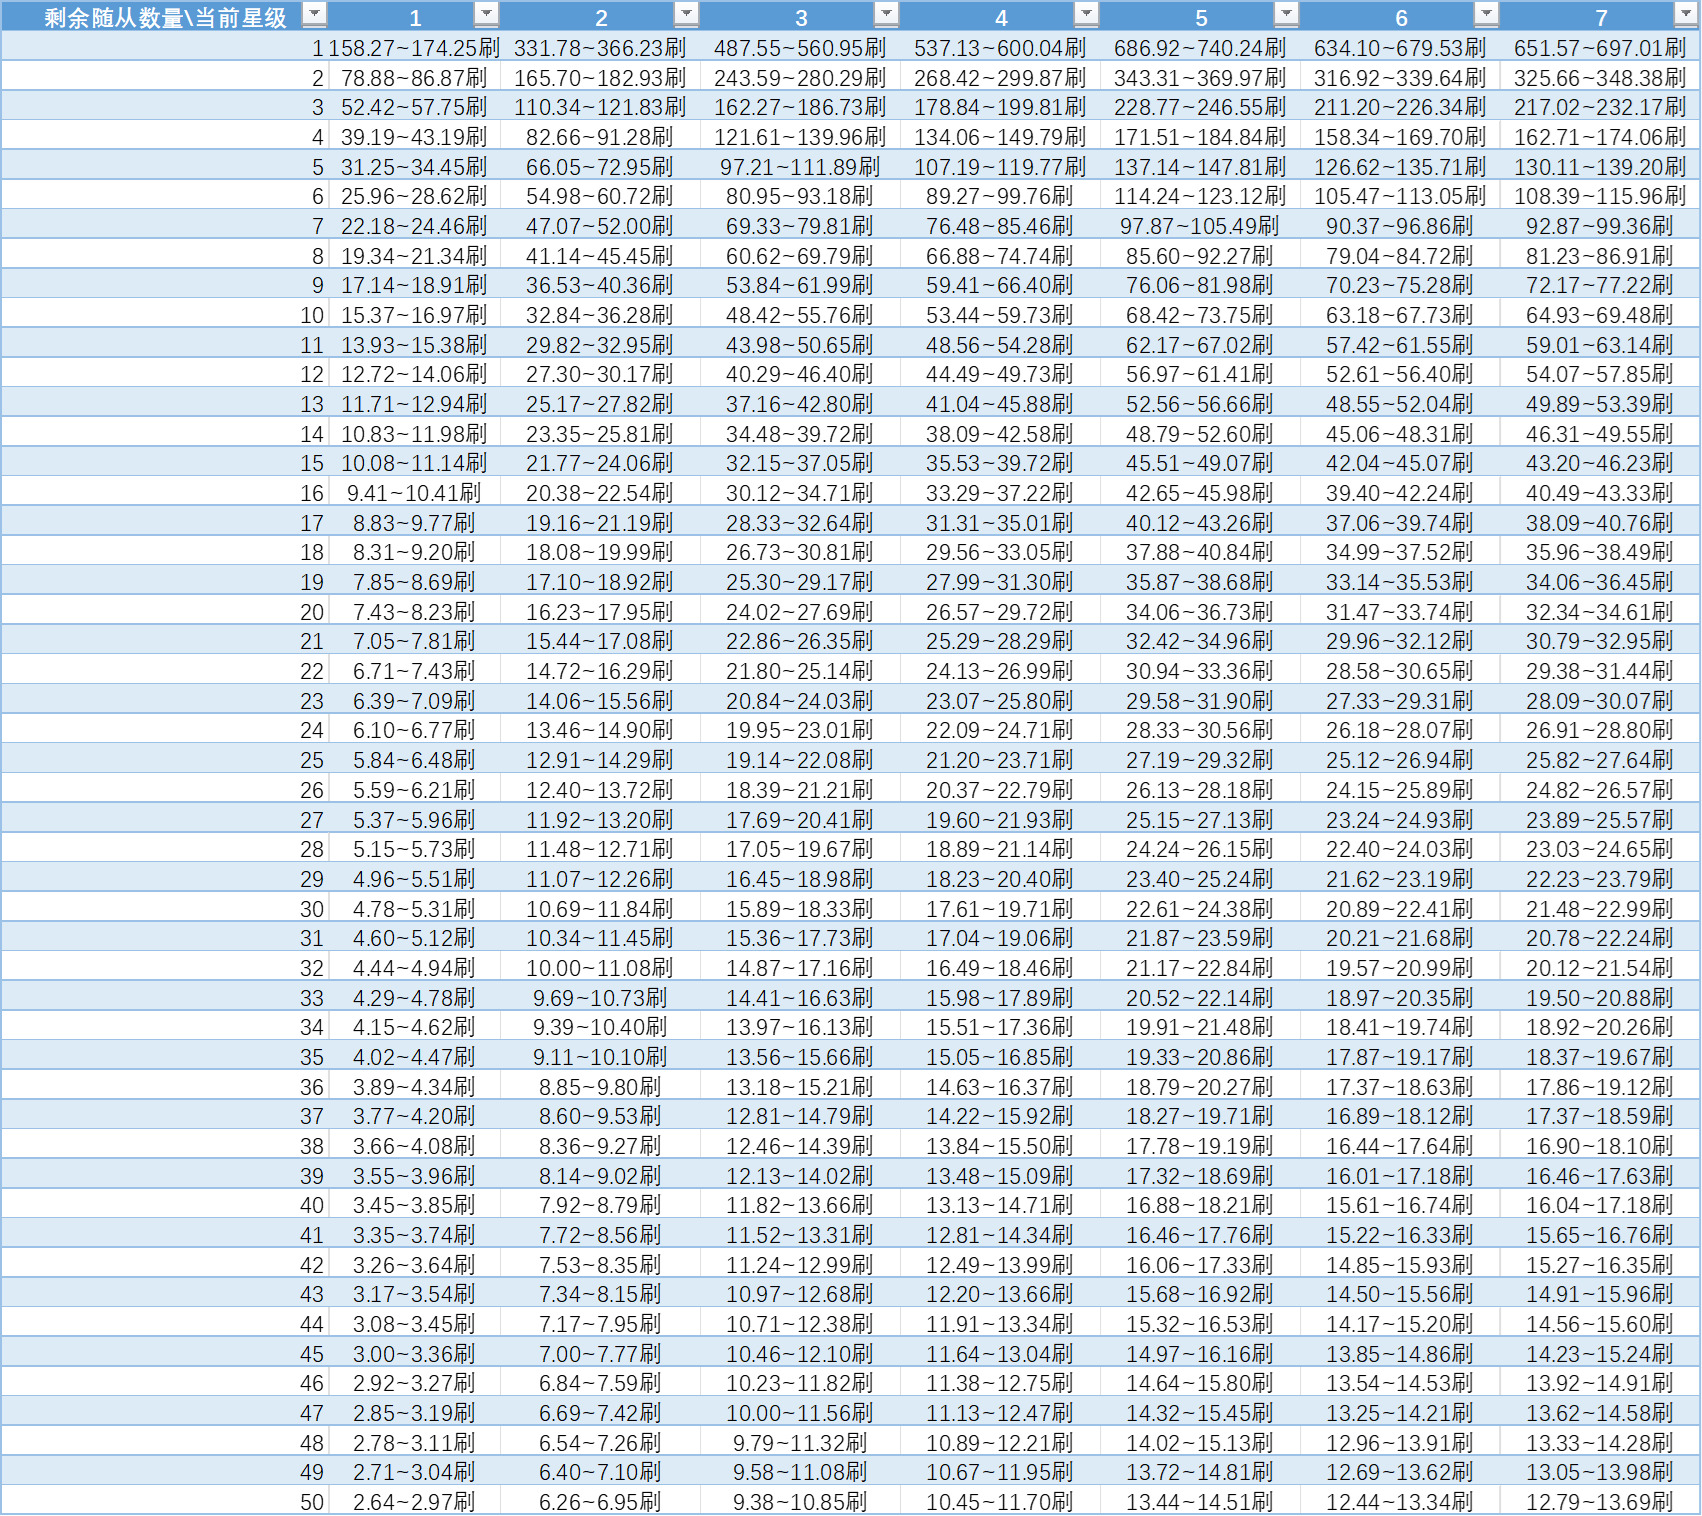Open filter dropdown for column 4

[1086, 14]
